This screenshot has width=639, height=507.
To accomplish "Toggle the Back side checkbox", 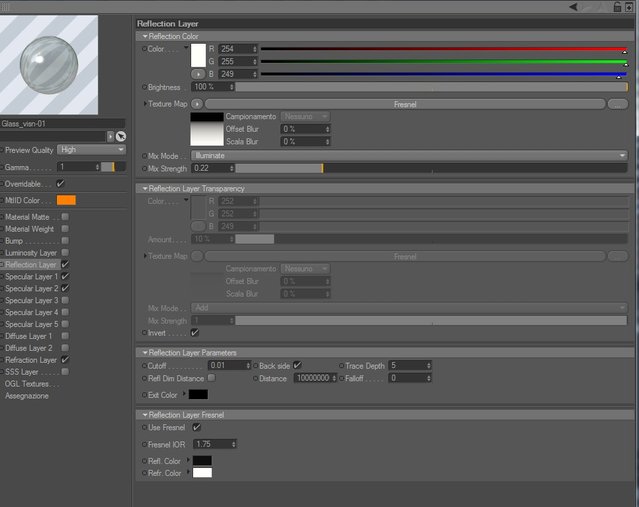I will (x=297, y=365).
